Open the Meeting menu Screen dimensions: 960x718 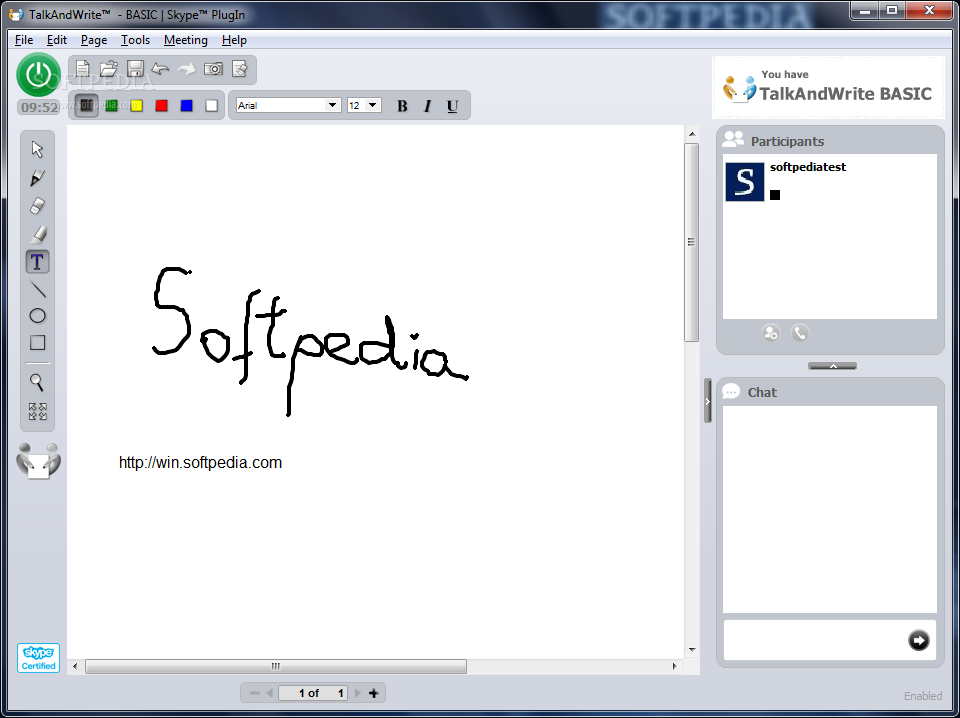point(186,40)
